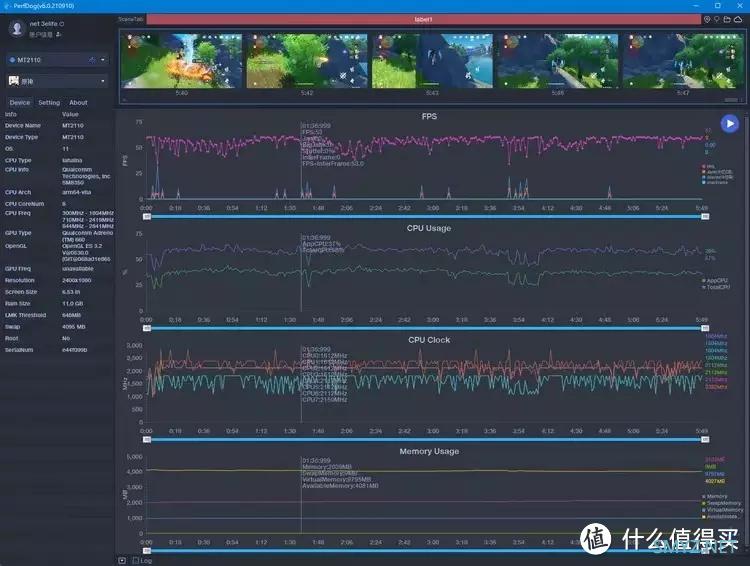750x566 pixels.
Task: Click the Device Name row label
Action: click(22, 125)
